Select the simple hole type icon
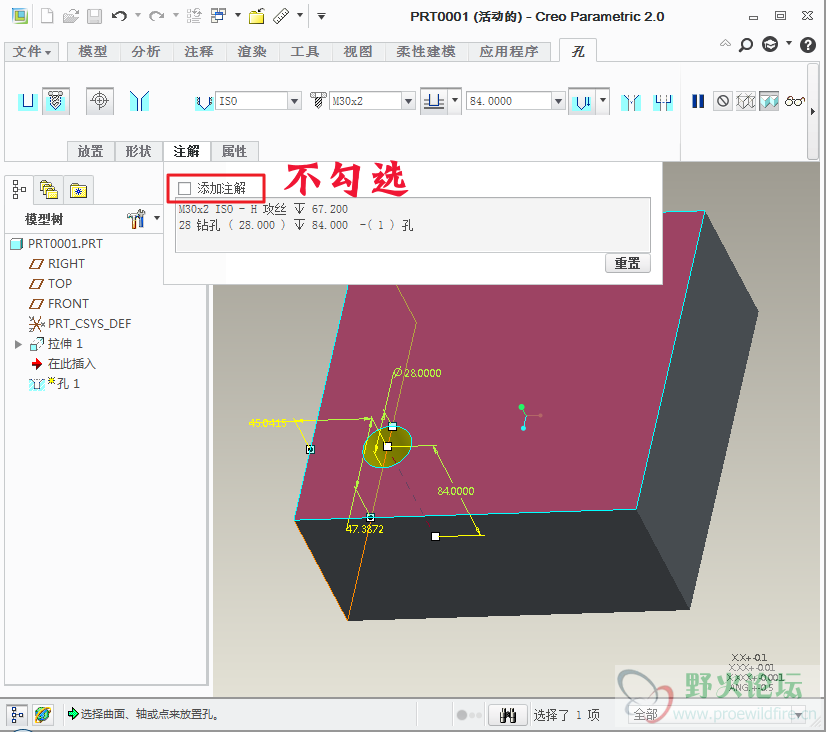Image resolution: width=826 pixels, height=732 pixels. pyautogui.click(x=28, y=101)
